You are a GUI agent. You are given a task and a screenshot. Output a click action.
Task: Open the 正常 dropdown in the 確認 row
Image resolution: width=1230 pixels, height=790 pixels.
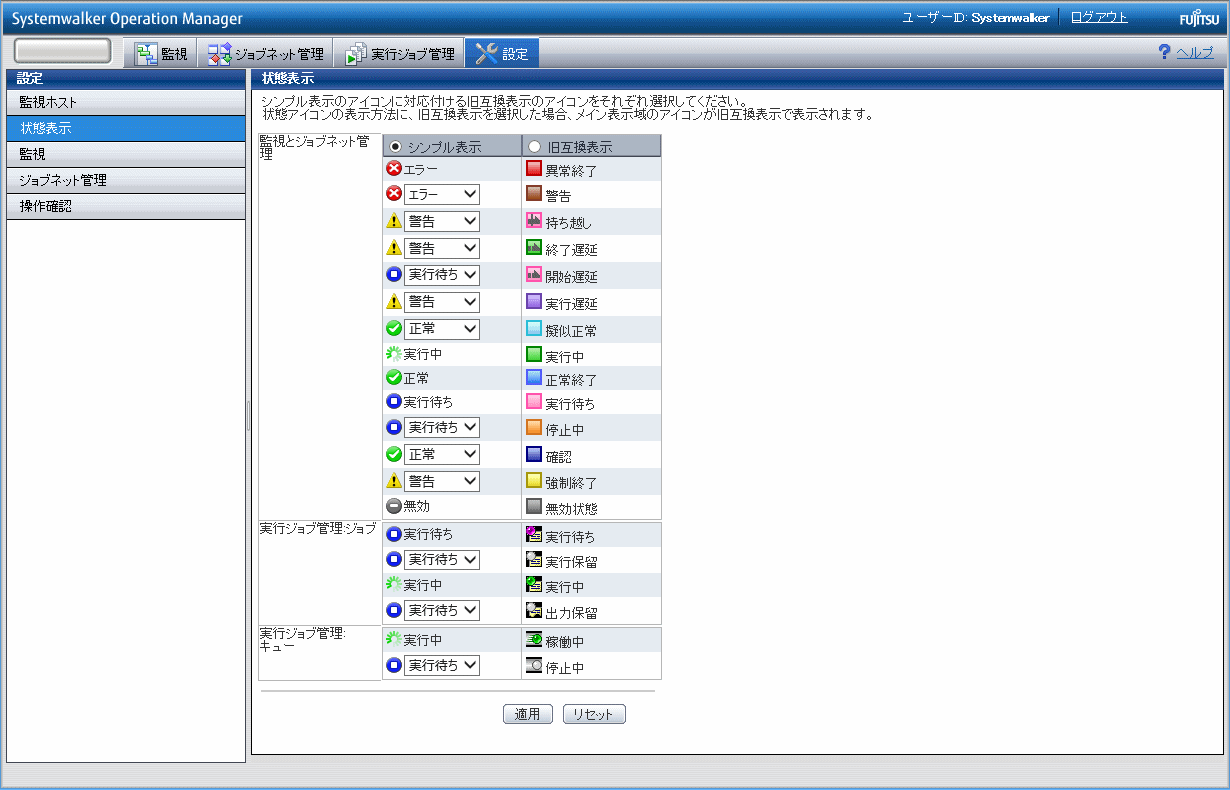(x=442, y=454)
